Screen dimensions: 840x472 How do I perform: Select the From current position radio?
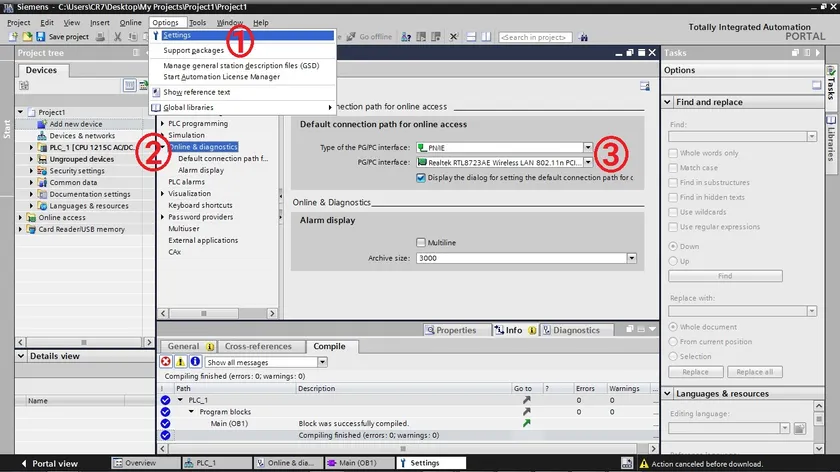pyautogui.click(x=673, y=341)
